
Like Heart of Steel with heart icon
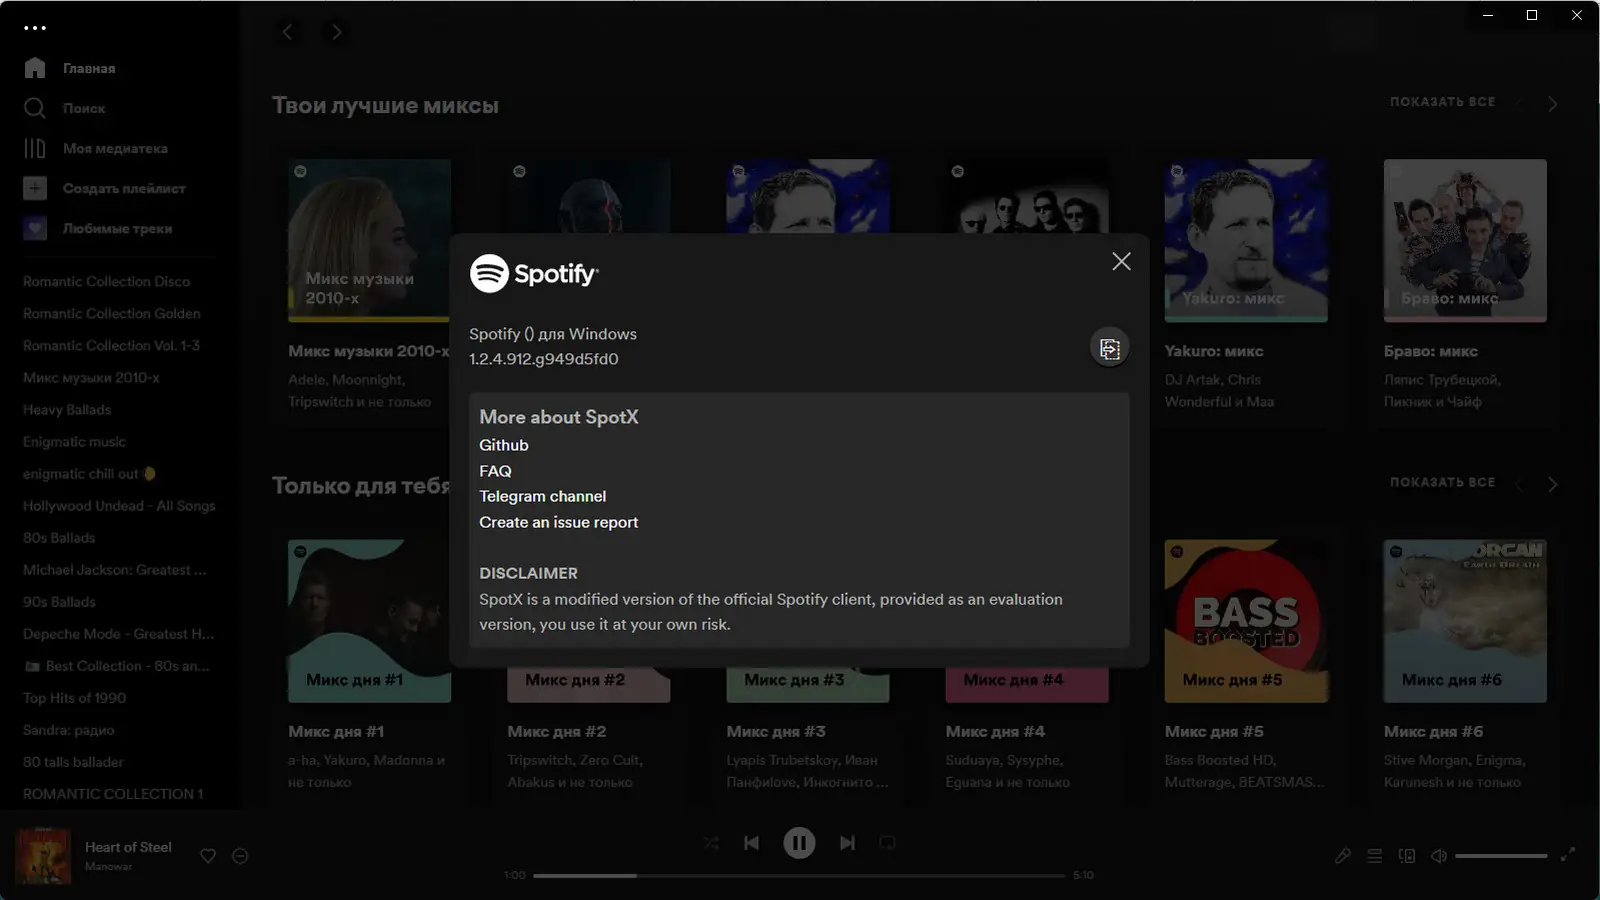(x=208, y=856)
